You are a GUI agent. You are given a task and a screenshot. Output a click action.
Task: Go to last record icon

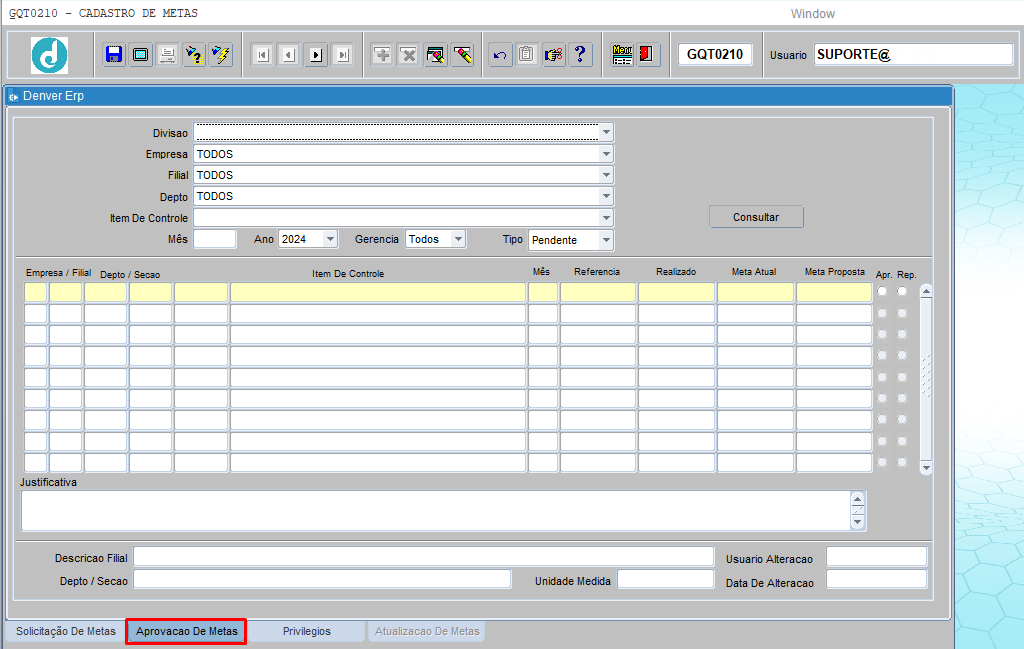343,55
